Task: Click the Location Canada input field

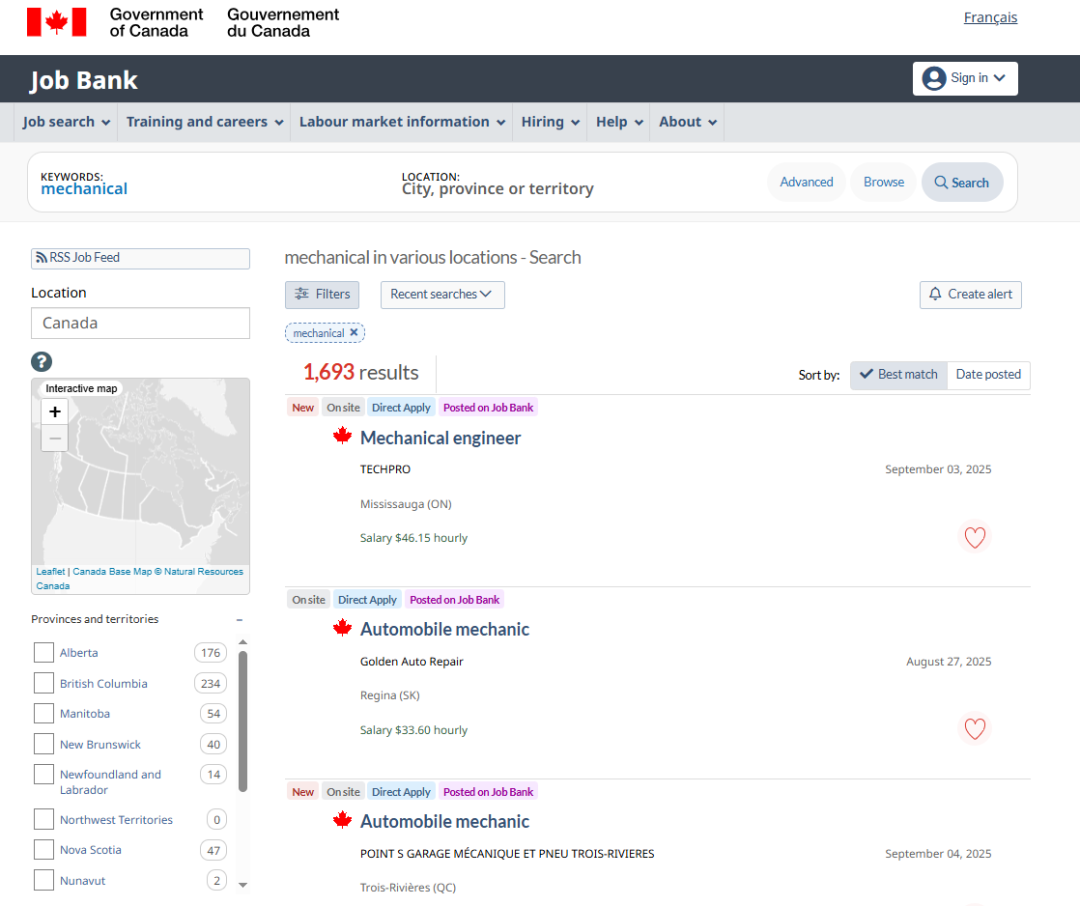Action: point(140,323)
